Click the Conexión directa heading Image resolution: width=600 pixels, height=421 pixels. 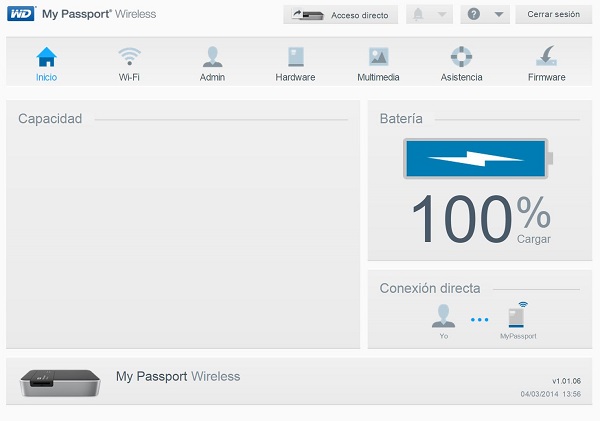coord(430,288)
